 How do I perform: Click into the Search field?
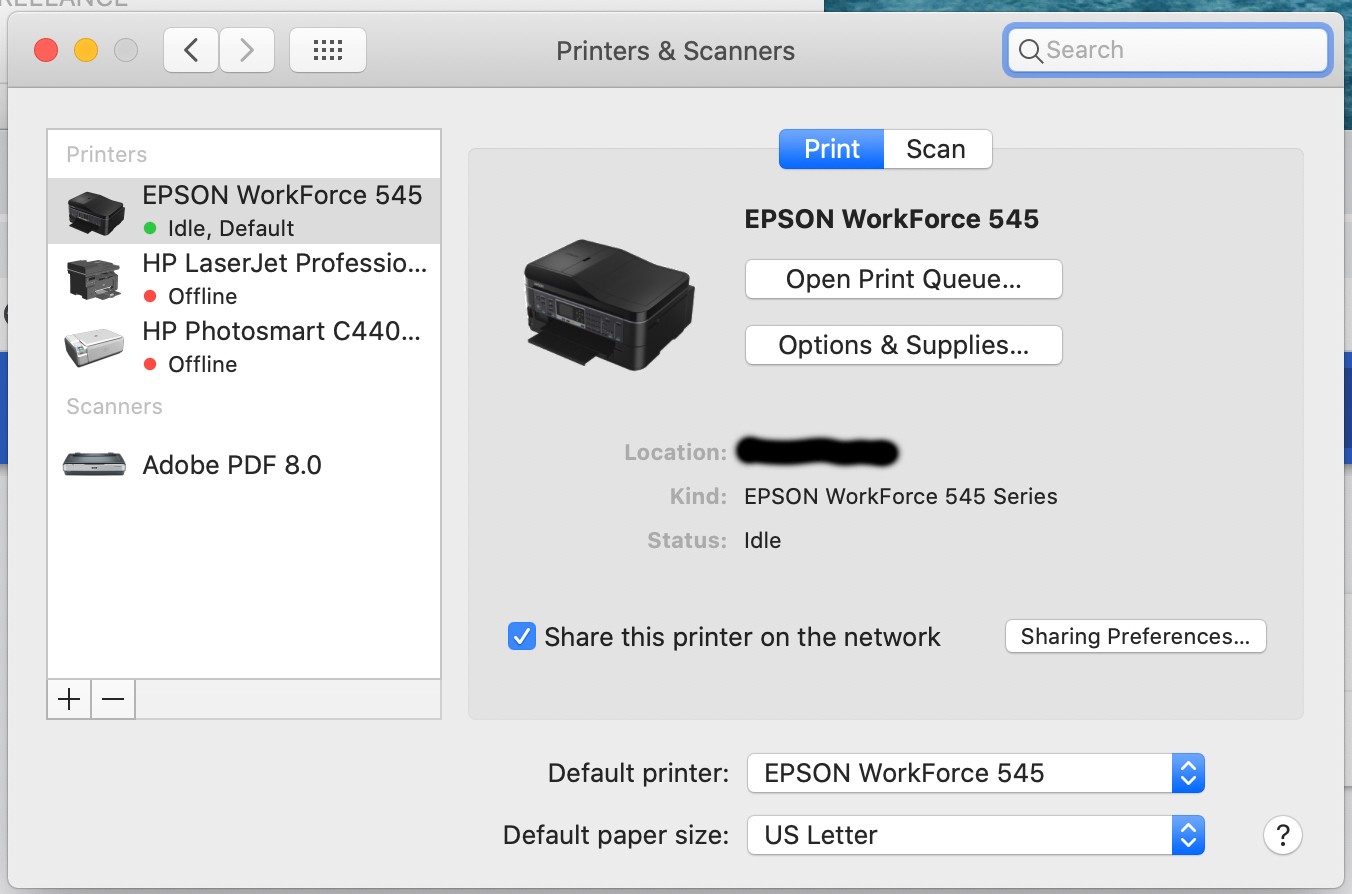pyautogui.click(x=1167, y=50)
